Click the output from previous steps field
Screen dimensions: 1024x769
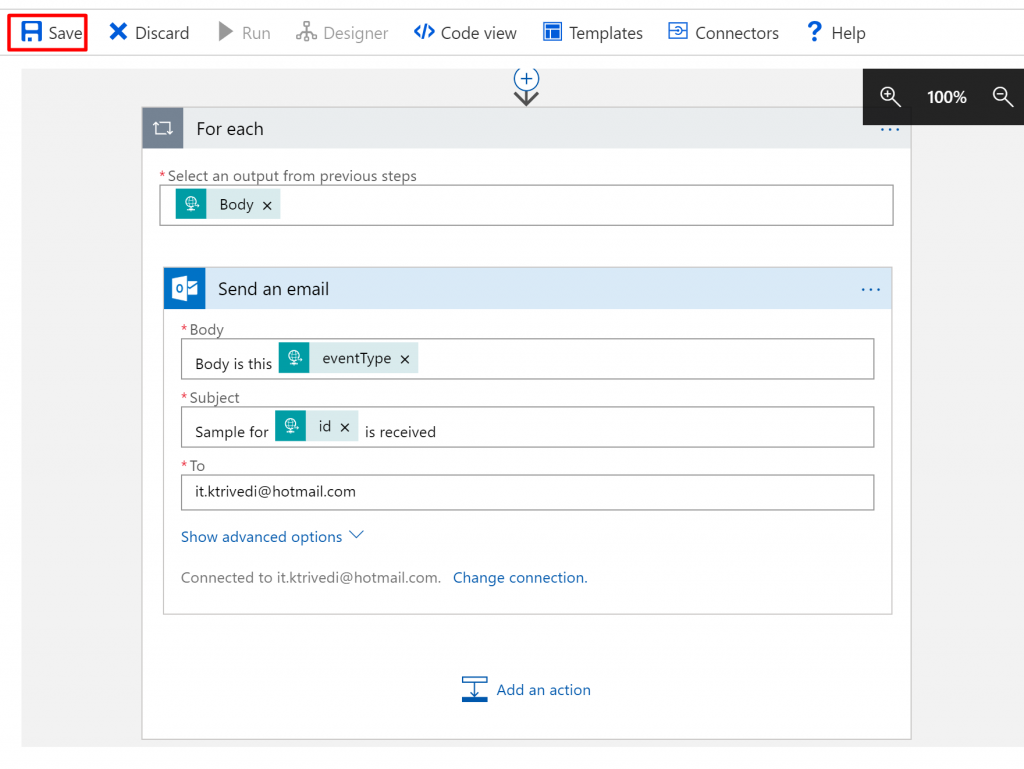tap(526, 205)
